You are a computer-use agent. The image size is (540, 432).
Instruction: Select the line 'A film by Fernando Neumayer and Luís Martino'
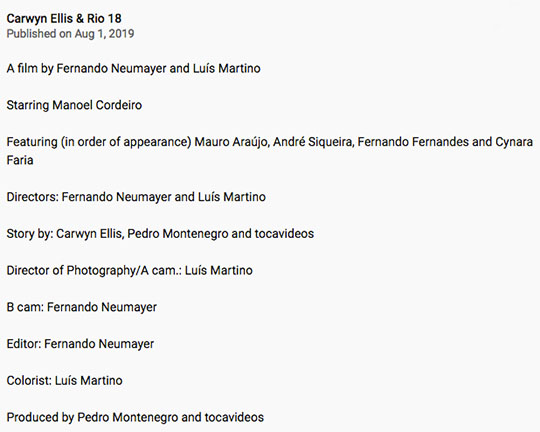[133, 69]
